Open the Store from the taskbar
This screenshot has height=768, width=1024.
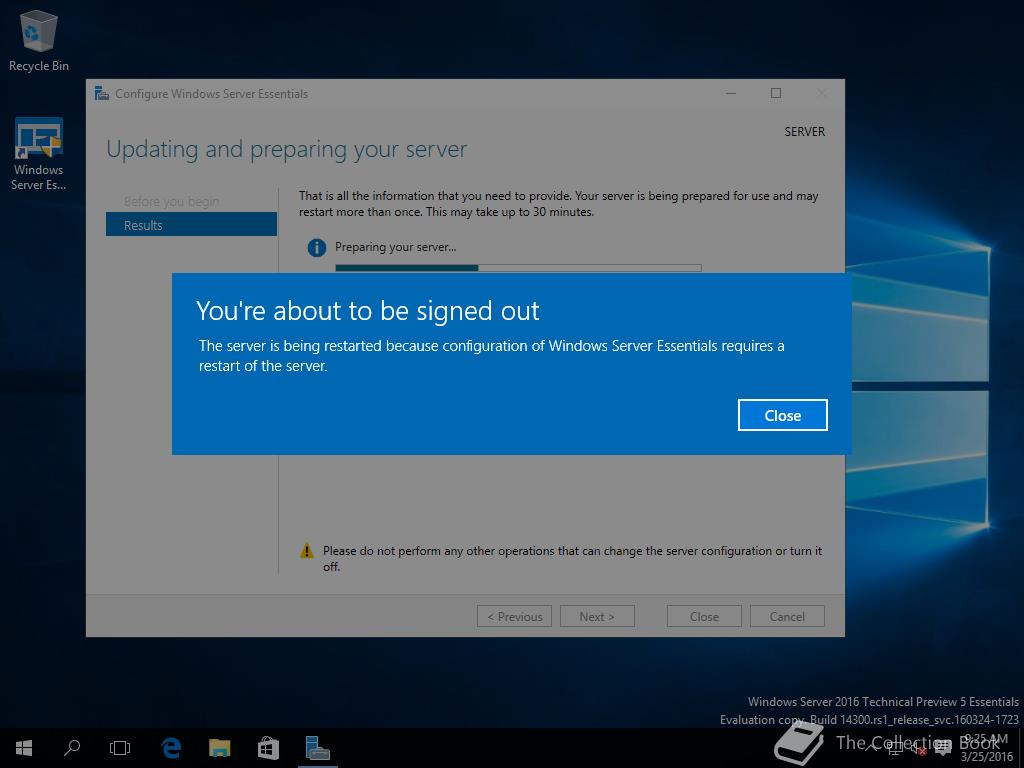tap(268, 748)
